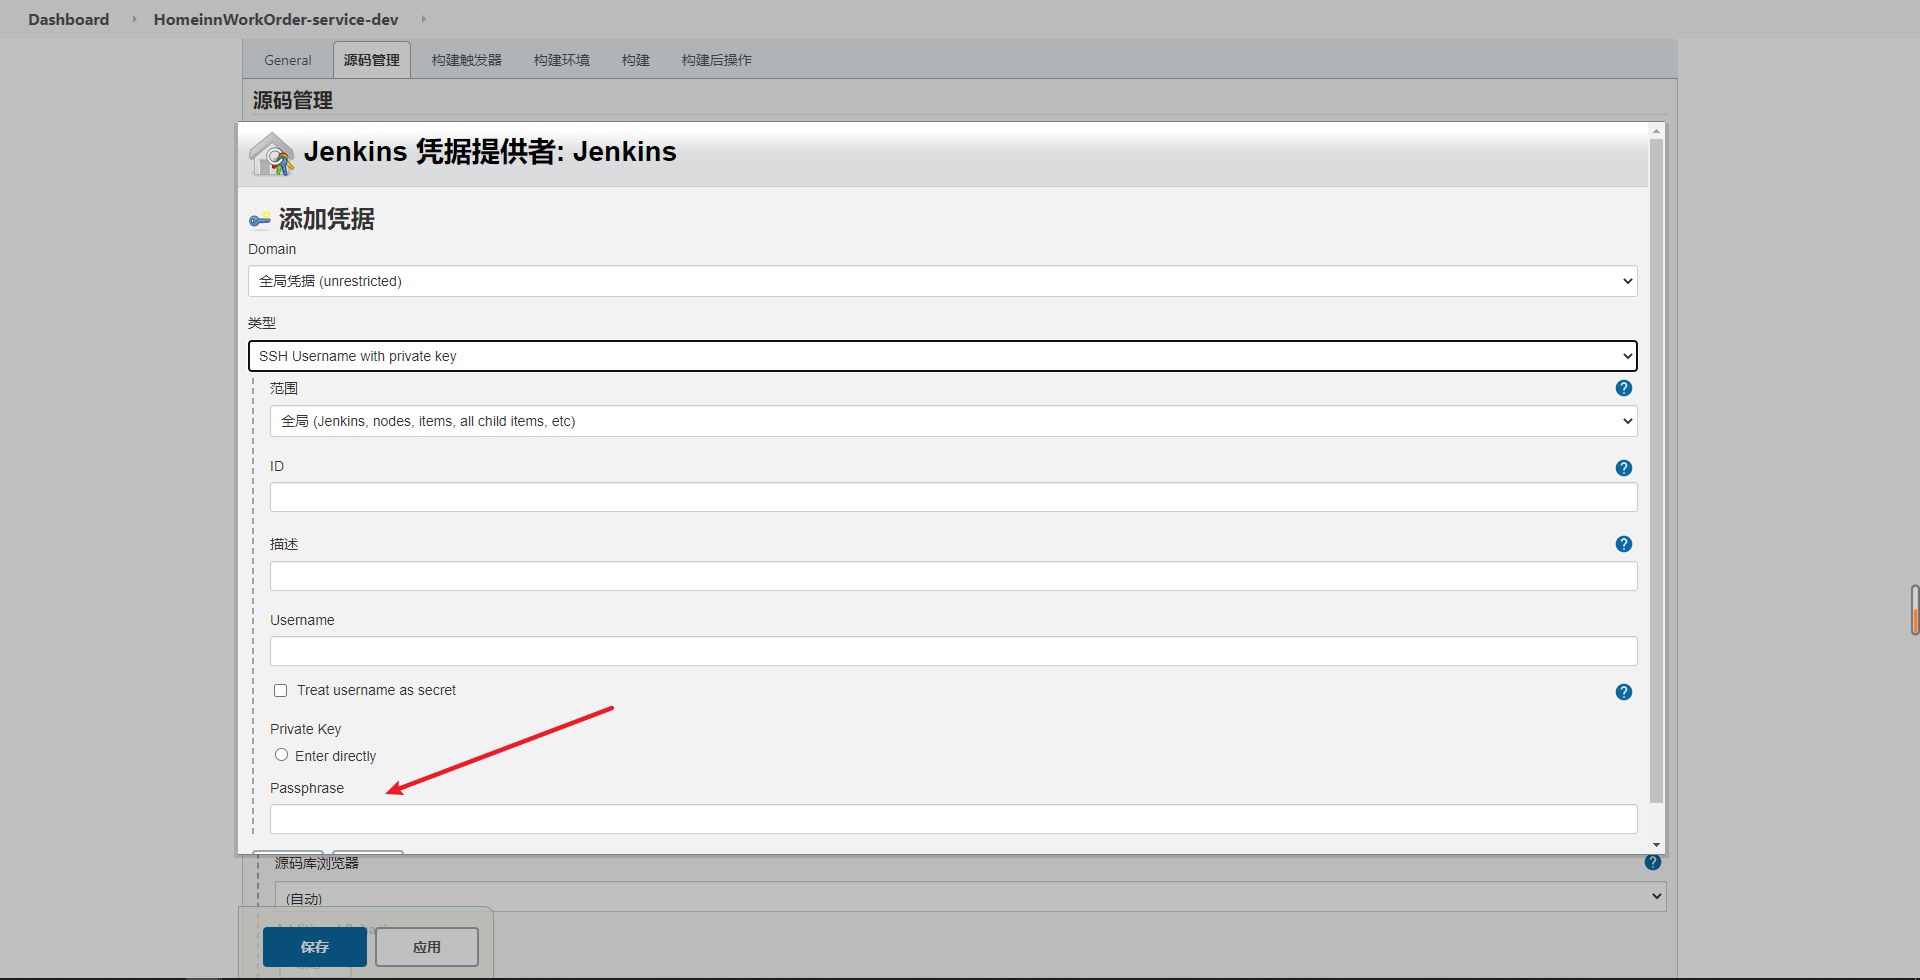Click the dialog vertical scrollbar
This screenshot has width=1920, height=980.
point(1656,470)
